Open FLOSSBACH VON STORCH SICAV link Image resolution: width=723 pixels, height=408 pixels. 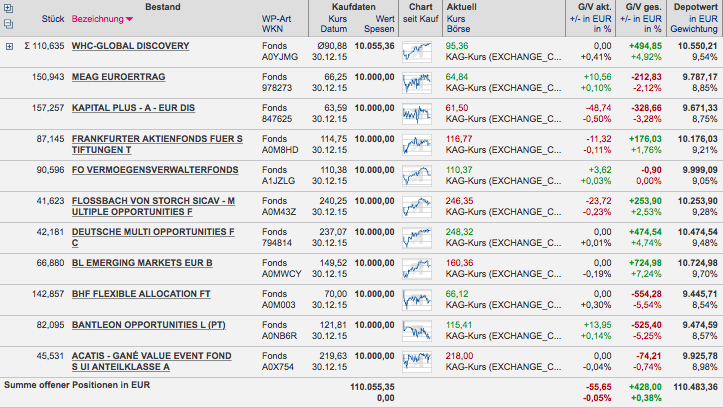pyautogui.click(x=153, y=206)
